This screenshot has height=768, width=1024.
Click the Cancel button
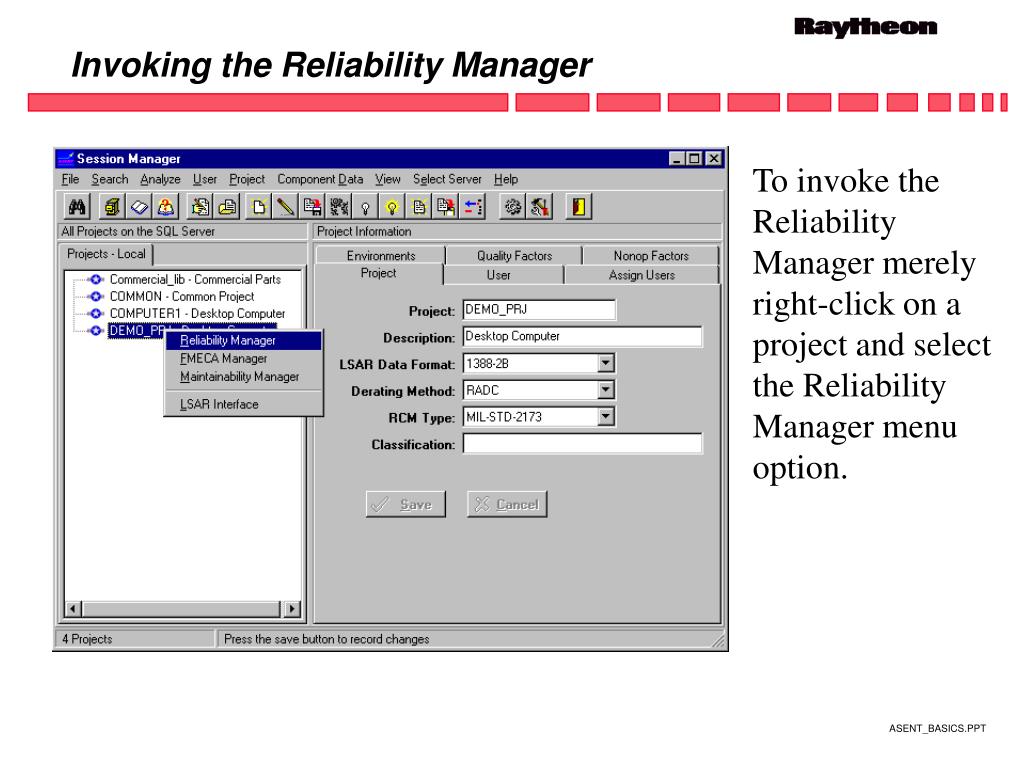point(507,504)
